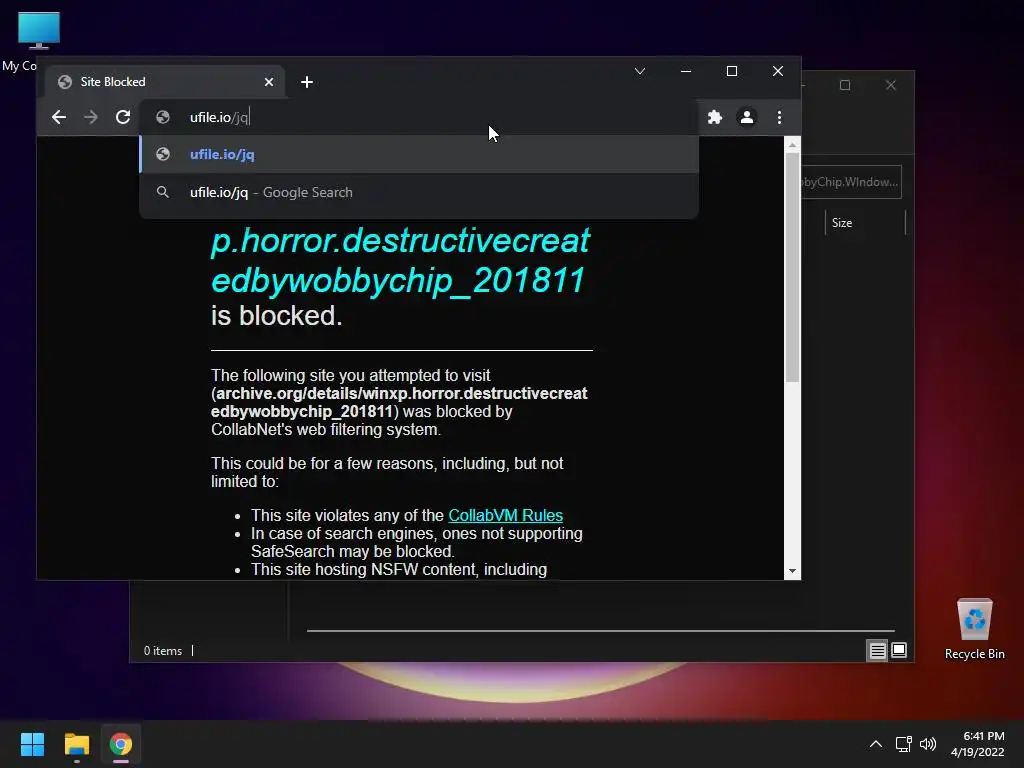Select the Site Blocked tab
Image resolution: width=1024 pixels, height=768 pixels.
tap(165, 82)
